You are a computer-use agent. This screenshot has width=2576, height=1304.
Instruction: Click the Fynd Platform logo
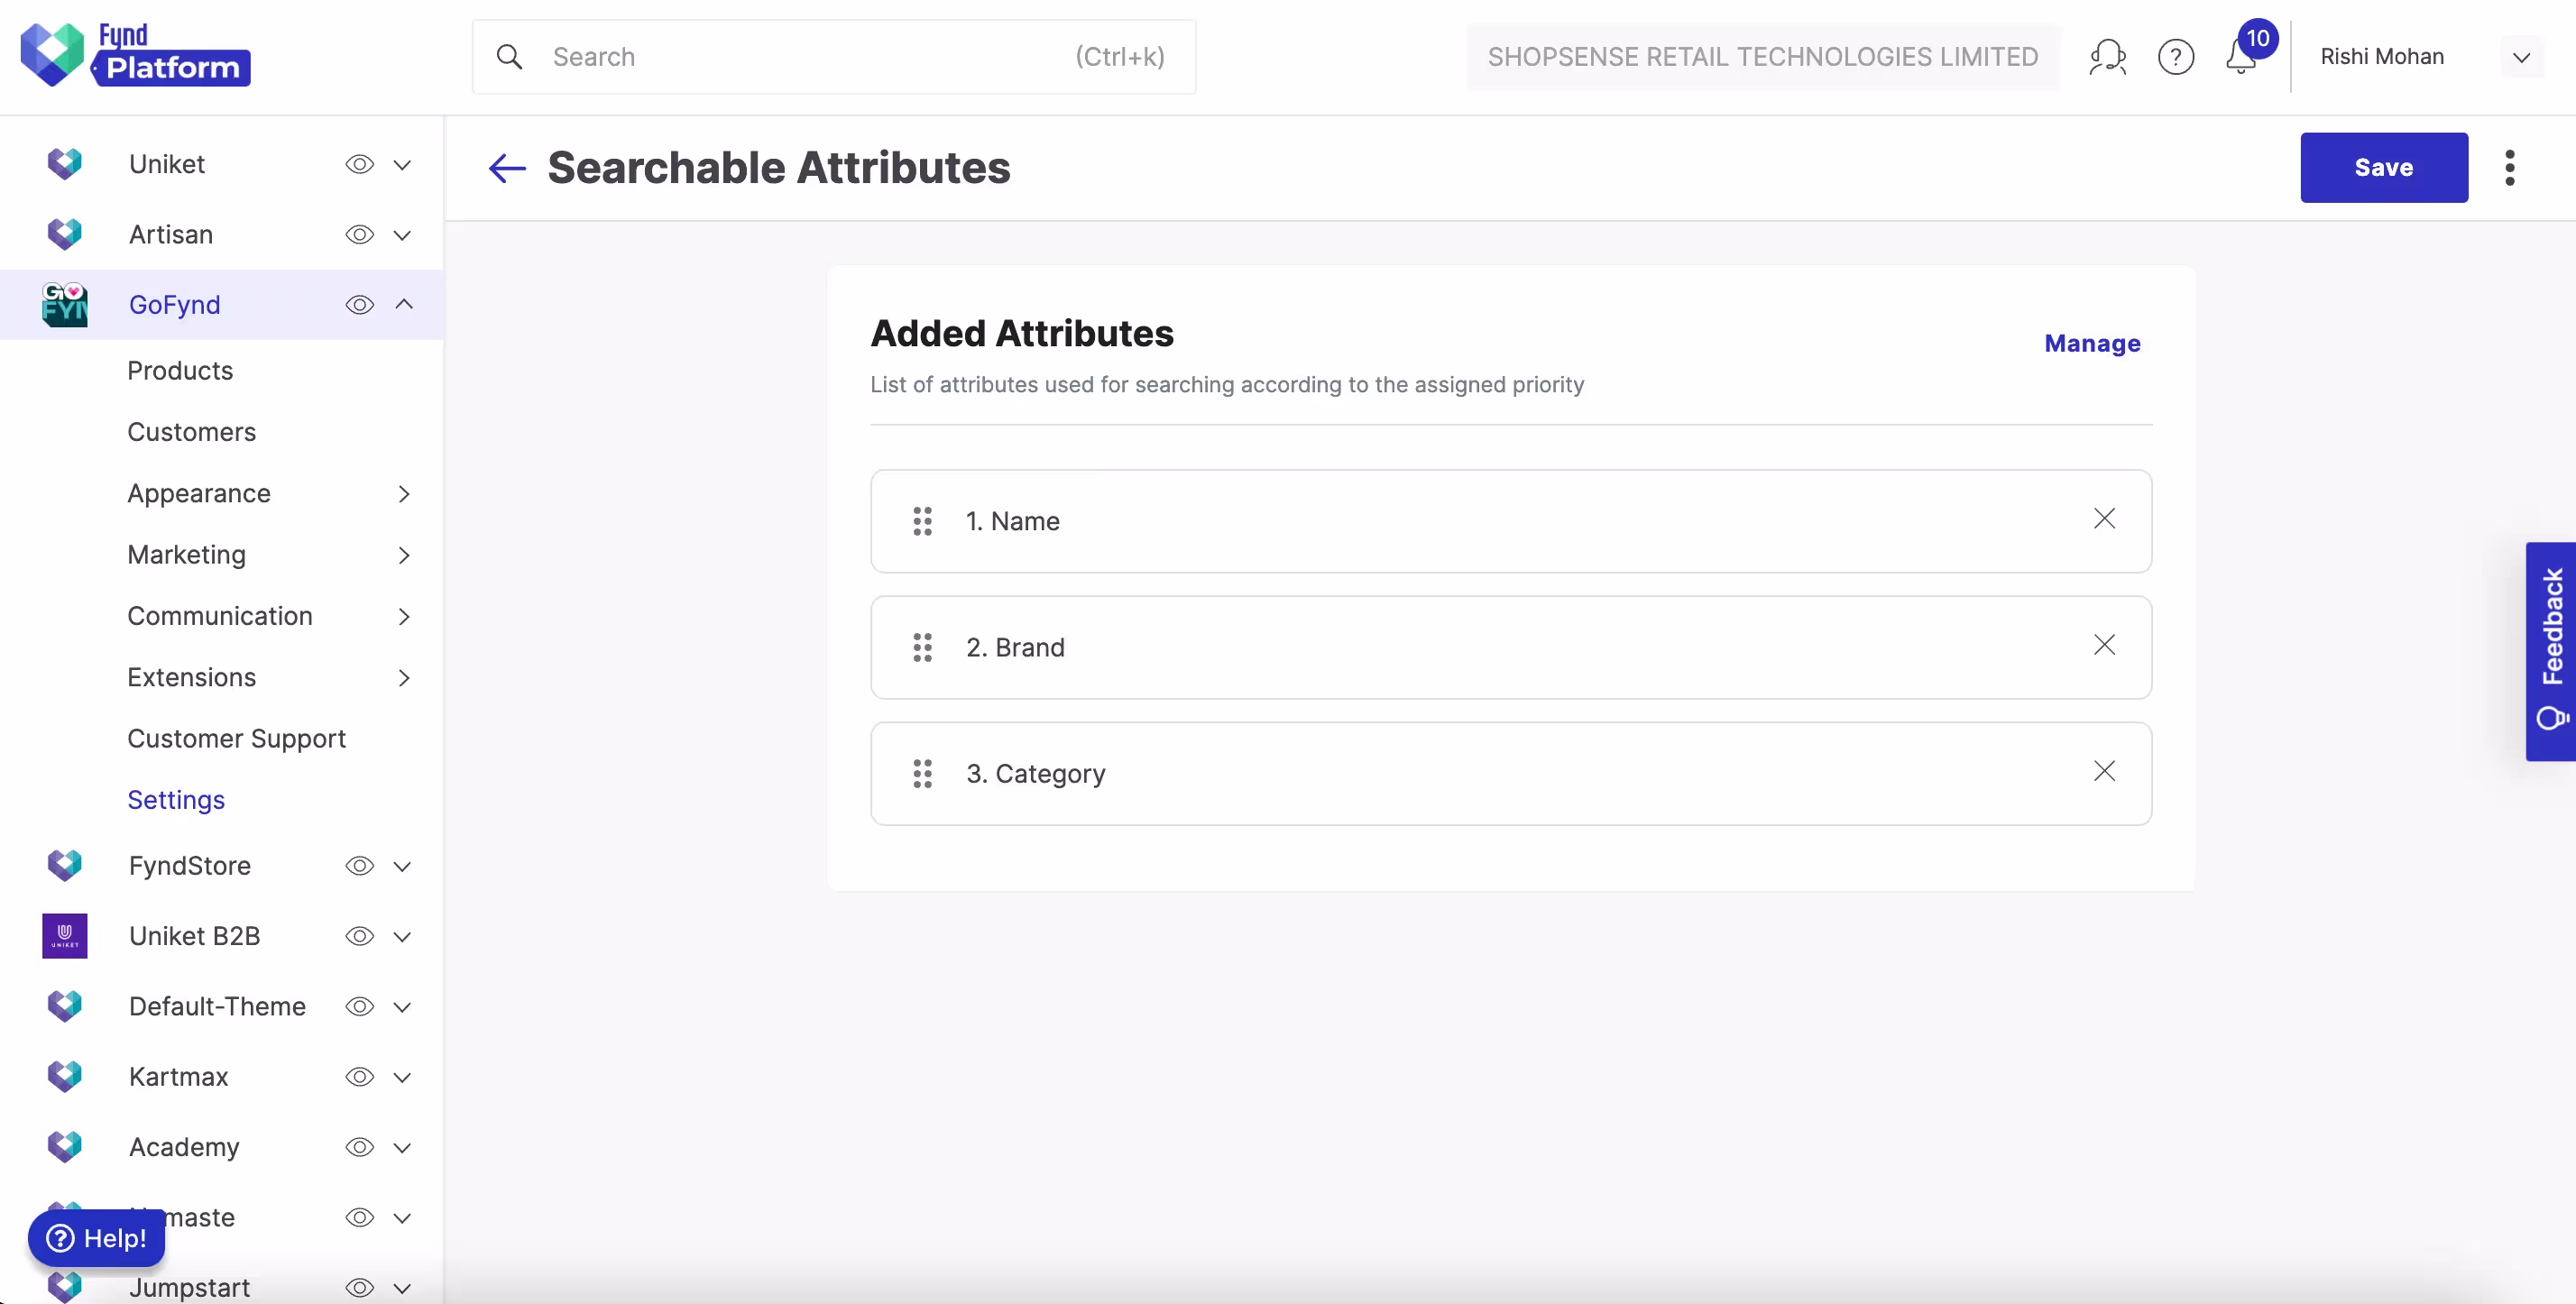(x=136, y=55)
